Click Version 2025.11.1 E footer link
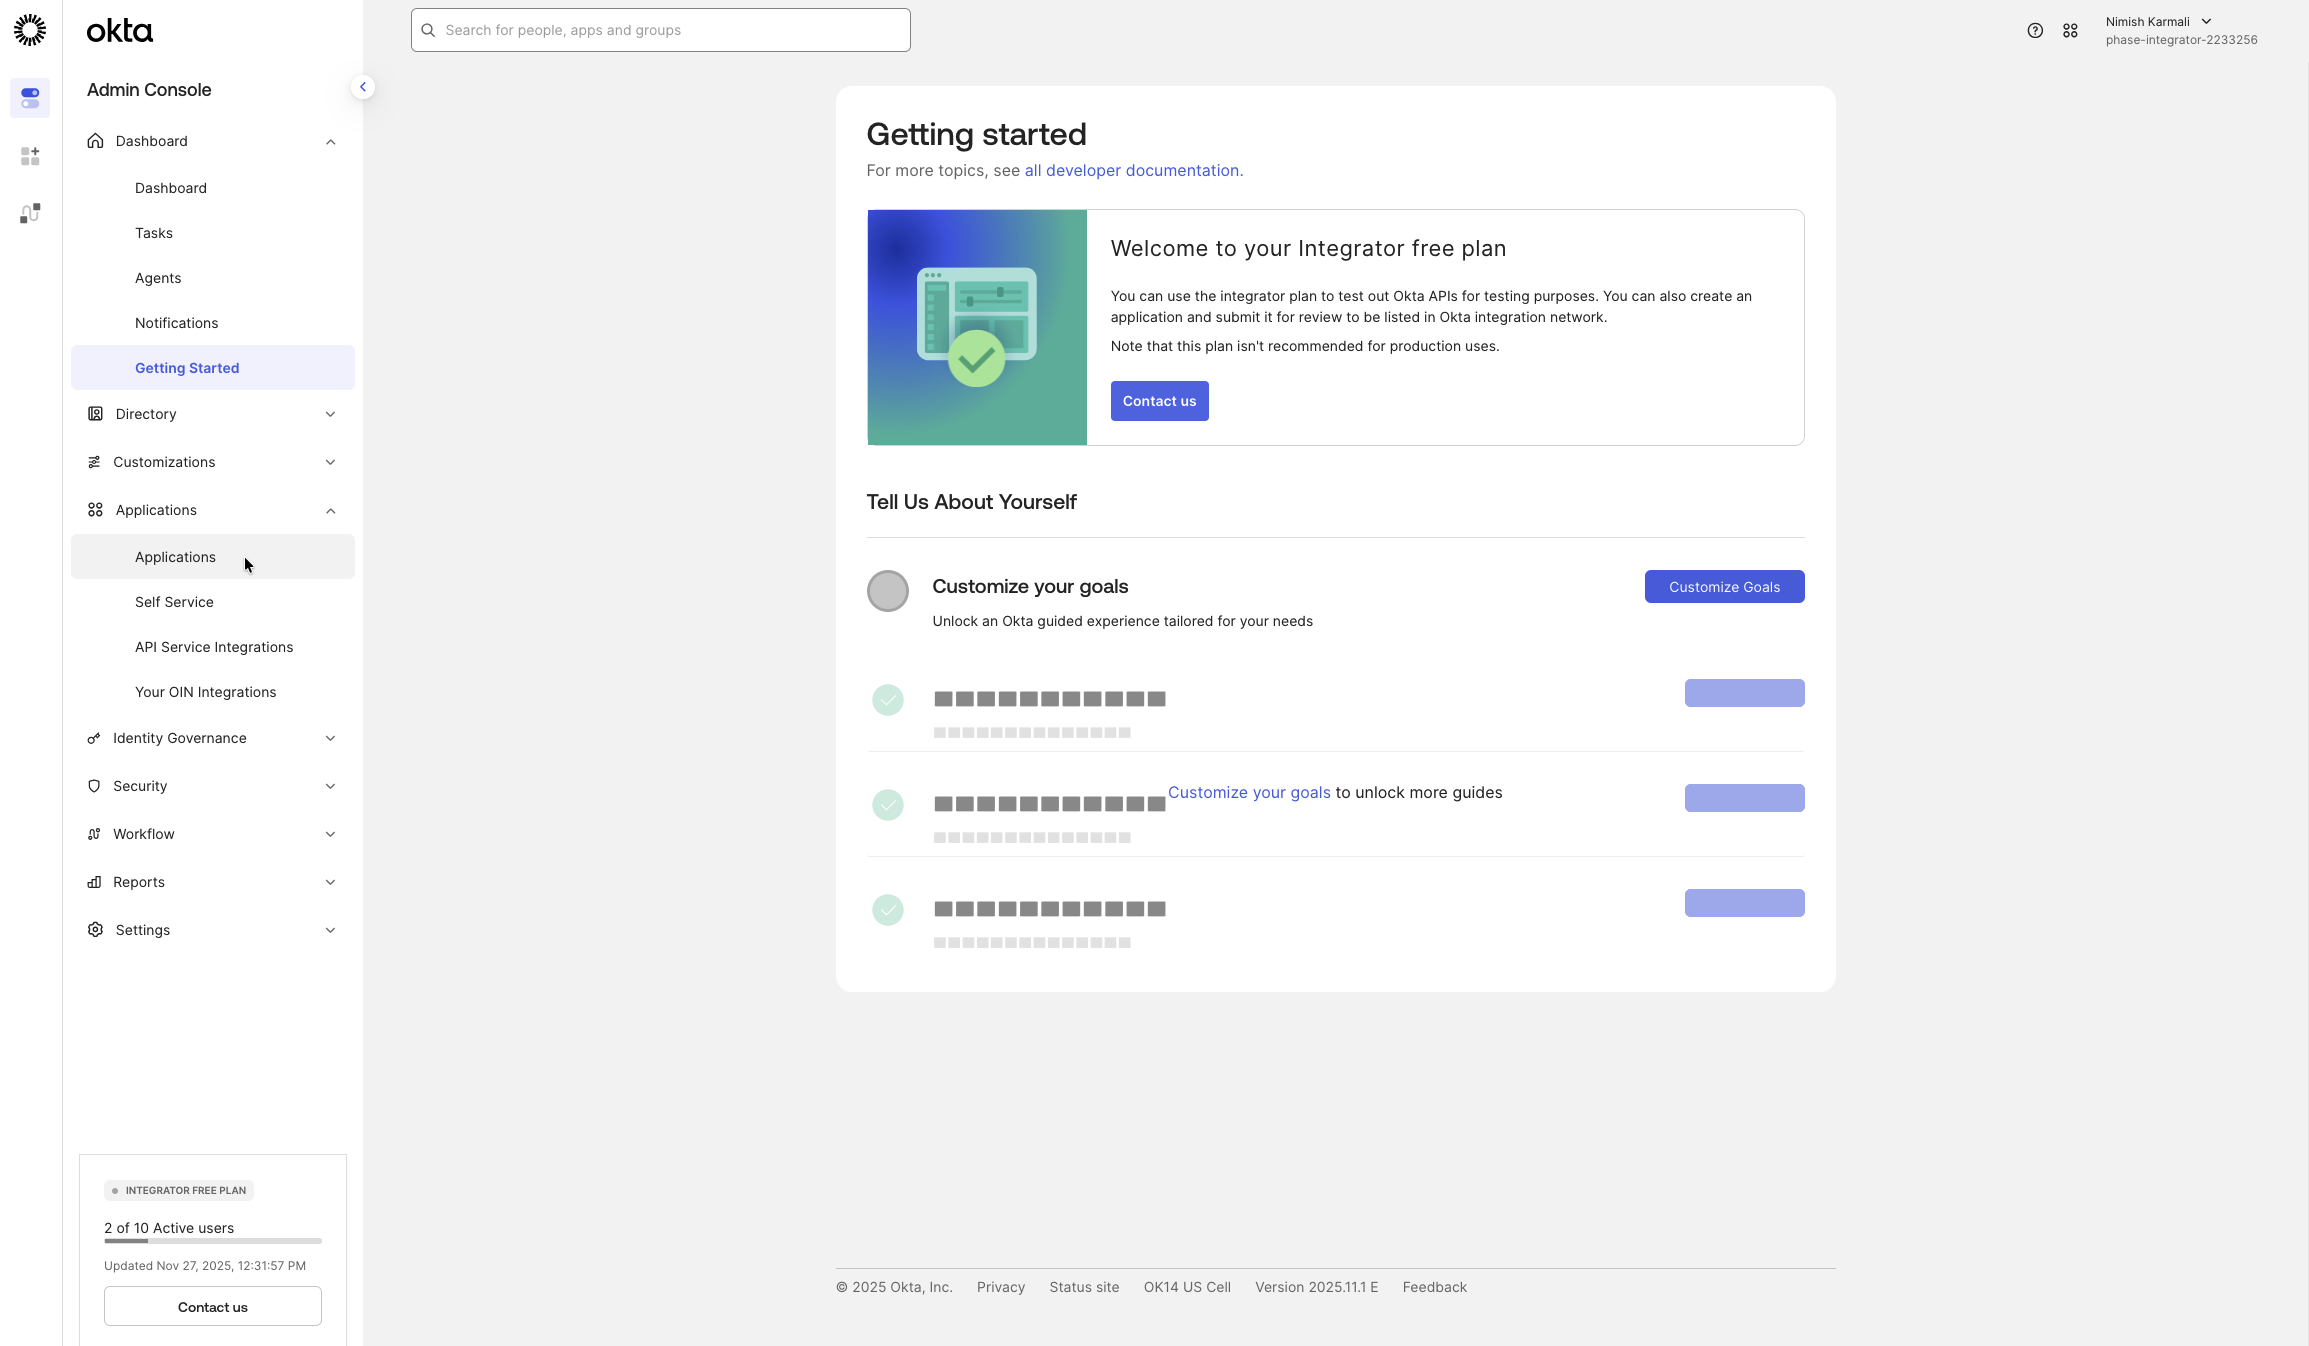This screenshot has height=1346, width=2309. pos(1316,1287)
